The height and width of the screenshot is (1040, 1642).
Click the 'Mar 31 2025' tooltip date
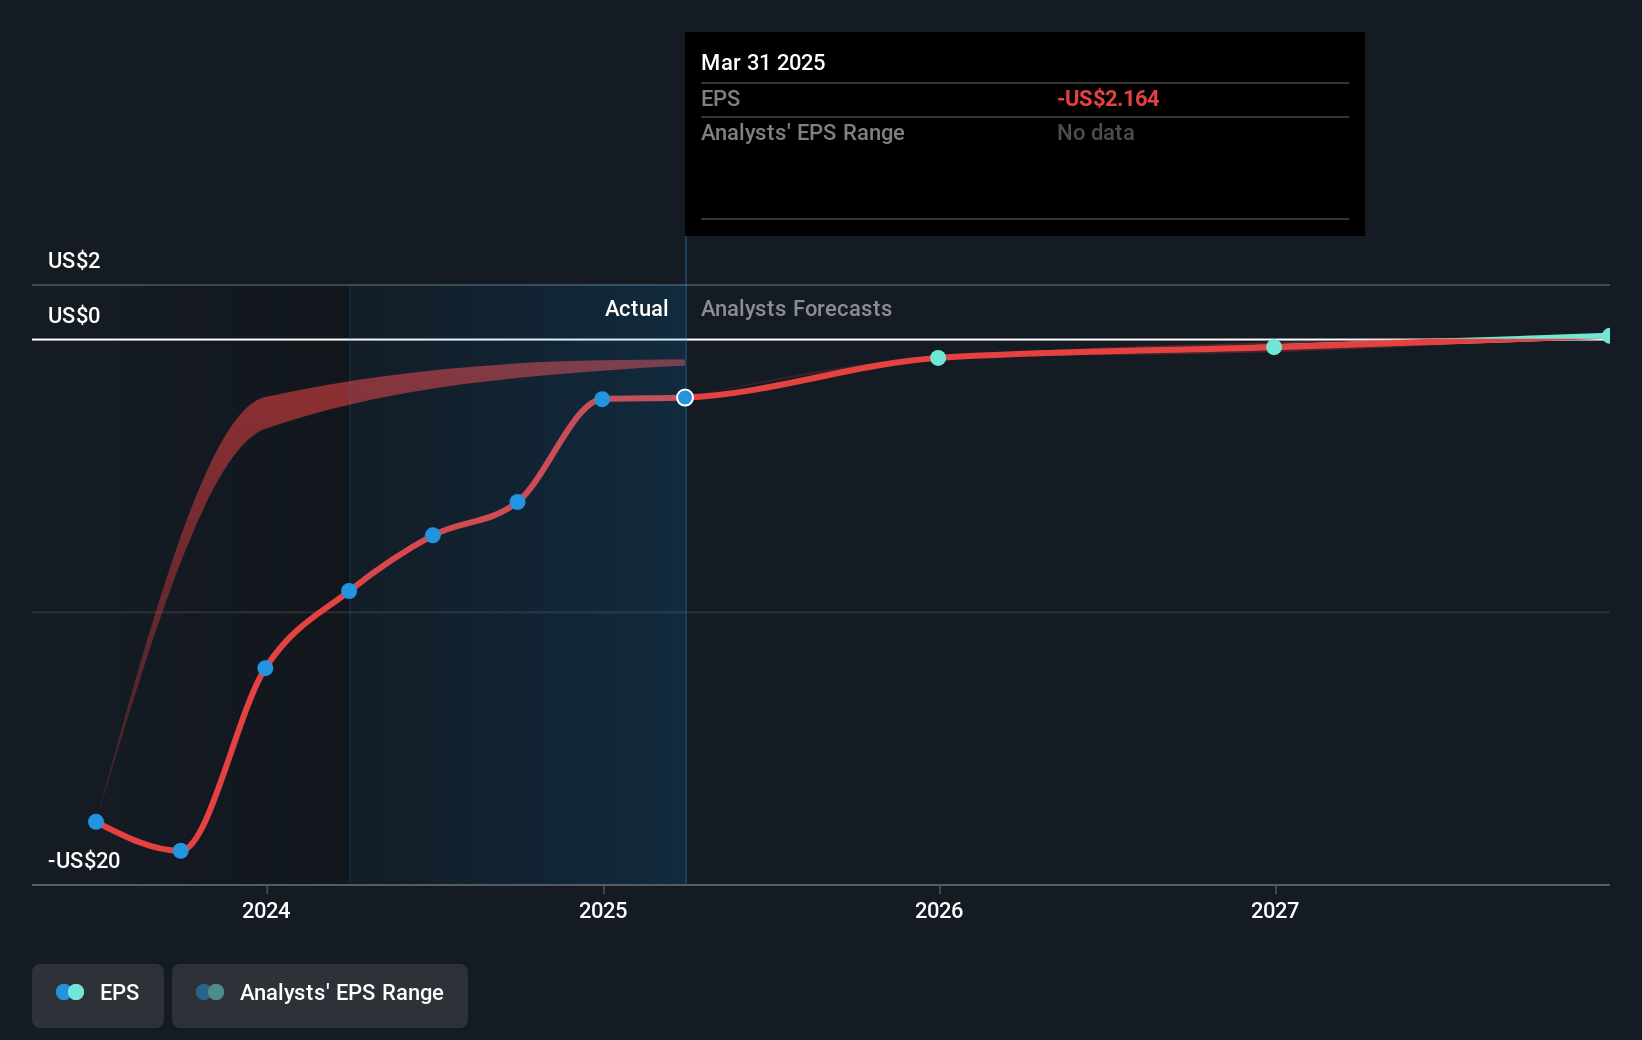point(763,62)
